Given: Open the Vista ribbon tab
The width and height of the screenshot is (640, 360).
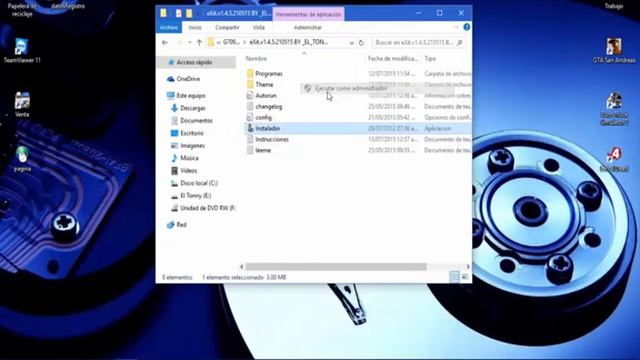Looking at the screenshot, I should tap(258, 27).
